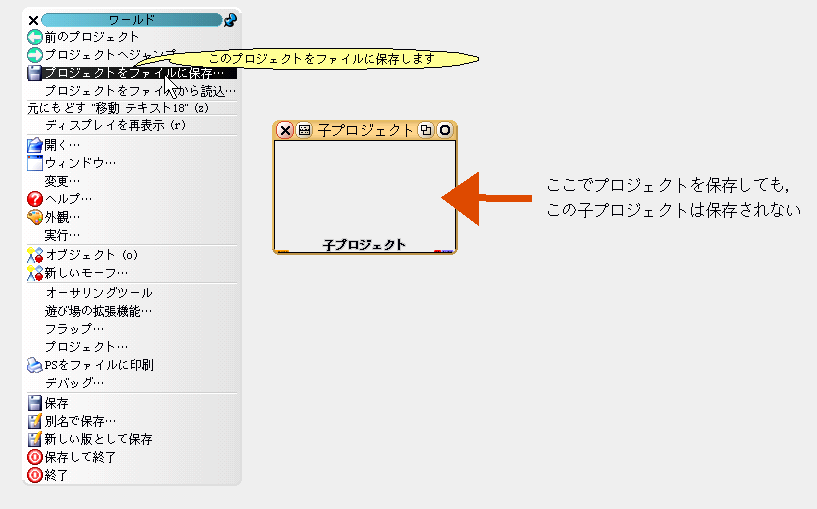This screenshot has width=817, height=509.
Task: Click the printer icon for PSをファイルに印刷
Action: tap(35, 365)
